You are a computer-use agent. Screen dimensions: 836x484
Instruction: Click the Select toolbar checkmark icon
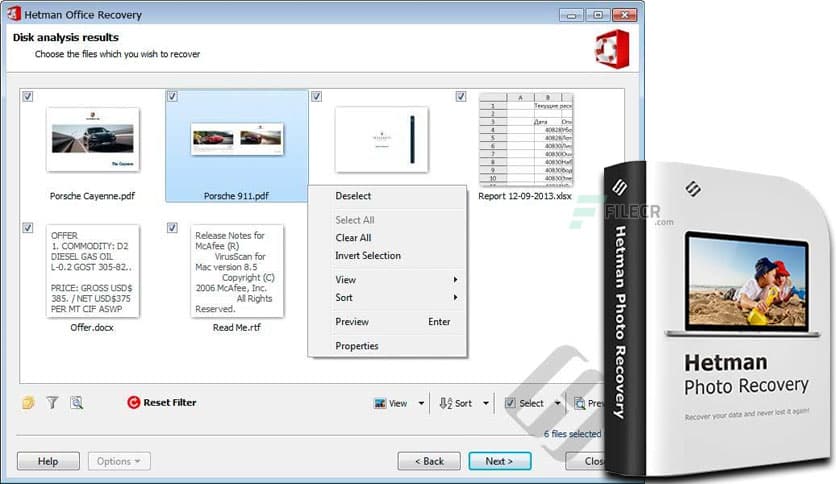(510, 404)
